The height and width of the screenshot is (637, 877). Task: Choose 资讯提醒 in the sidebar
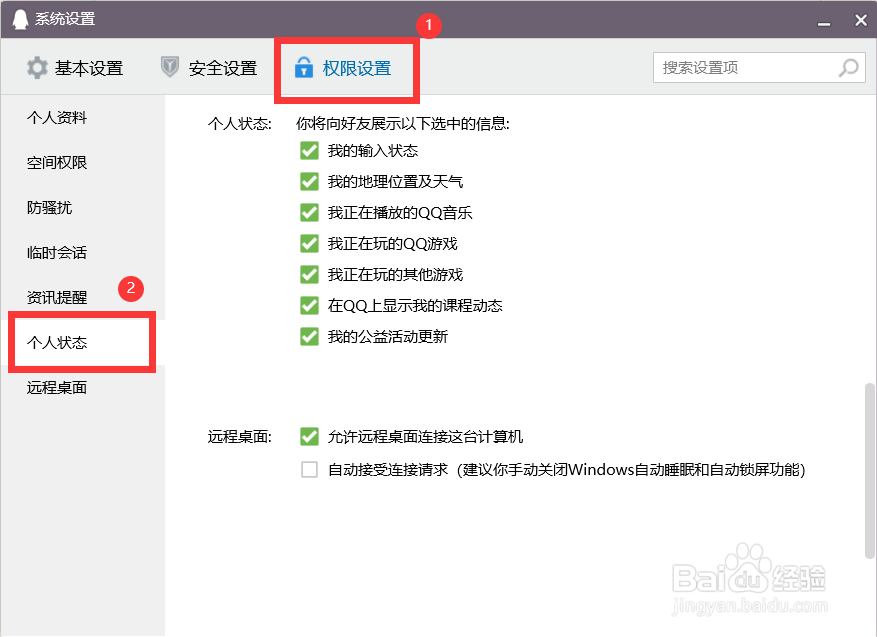[x=57, y=297]
